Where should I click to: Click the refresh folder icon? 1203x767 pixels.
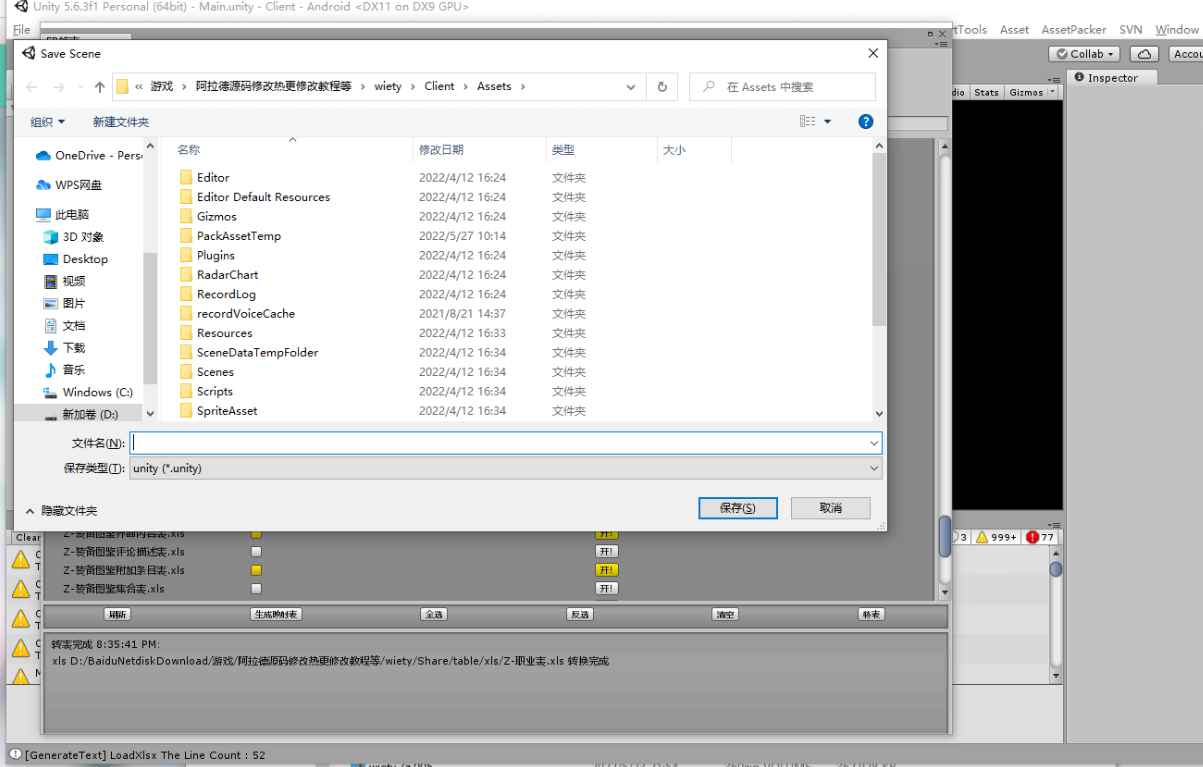tap(662, 87)
